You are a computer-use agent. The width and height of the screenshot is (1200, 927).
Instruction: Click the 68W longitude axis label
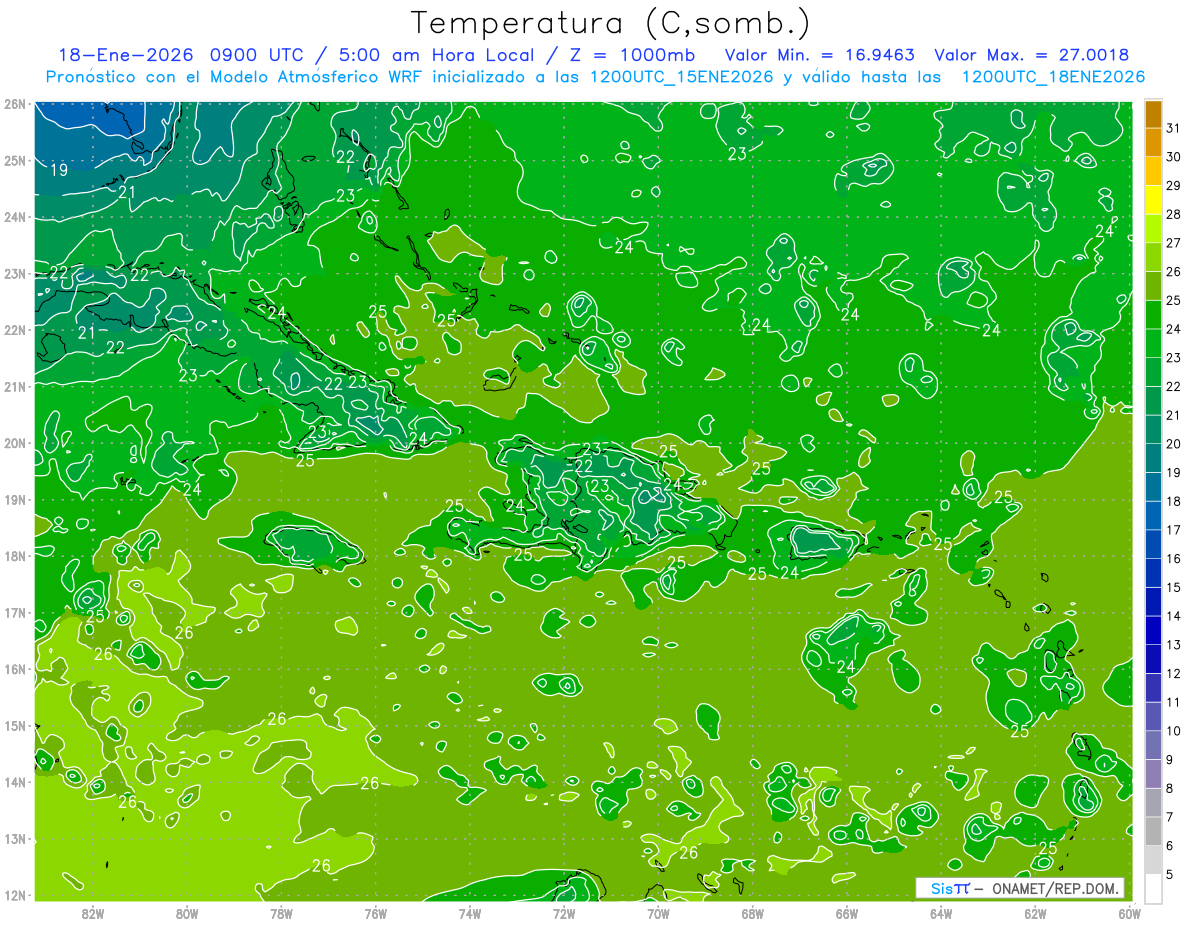click(x=752, y=913)
